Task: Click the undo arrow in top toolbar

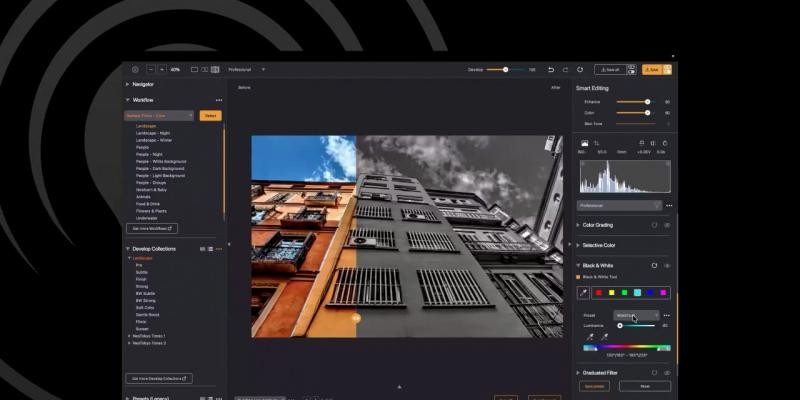Action: click(x=550, y=70)
